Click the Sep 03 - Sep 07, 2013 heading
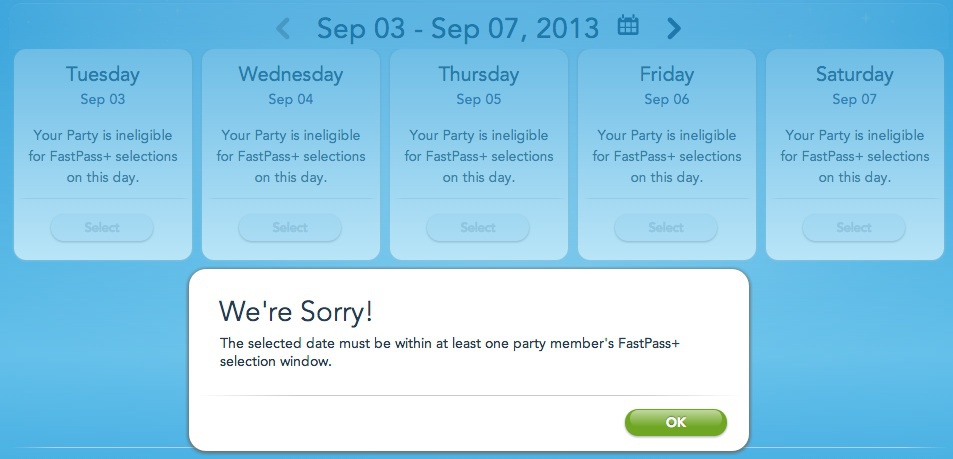The width and height of the screenshot is (953, 459). coord(457,28)
